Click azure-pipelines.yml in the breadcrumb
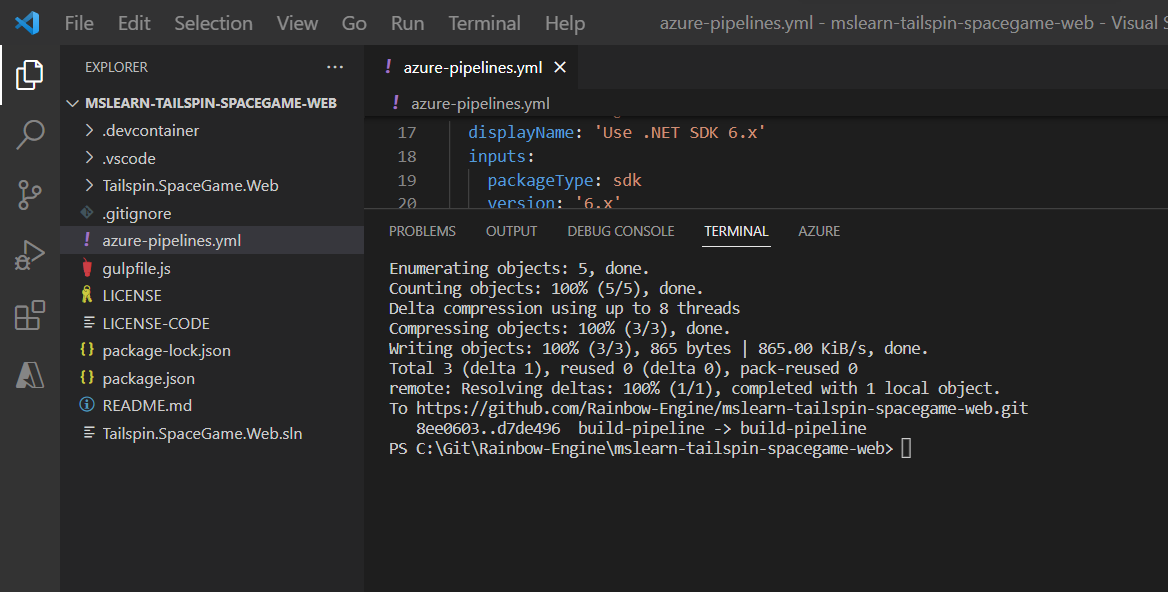1168x592 pixels. click(x=480, y=104)
